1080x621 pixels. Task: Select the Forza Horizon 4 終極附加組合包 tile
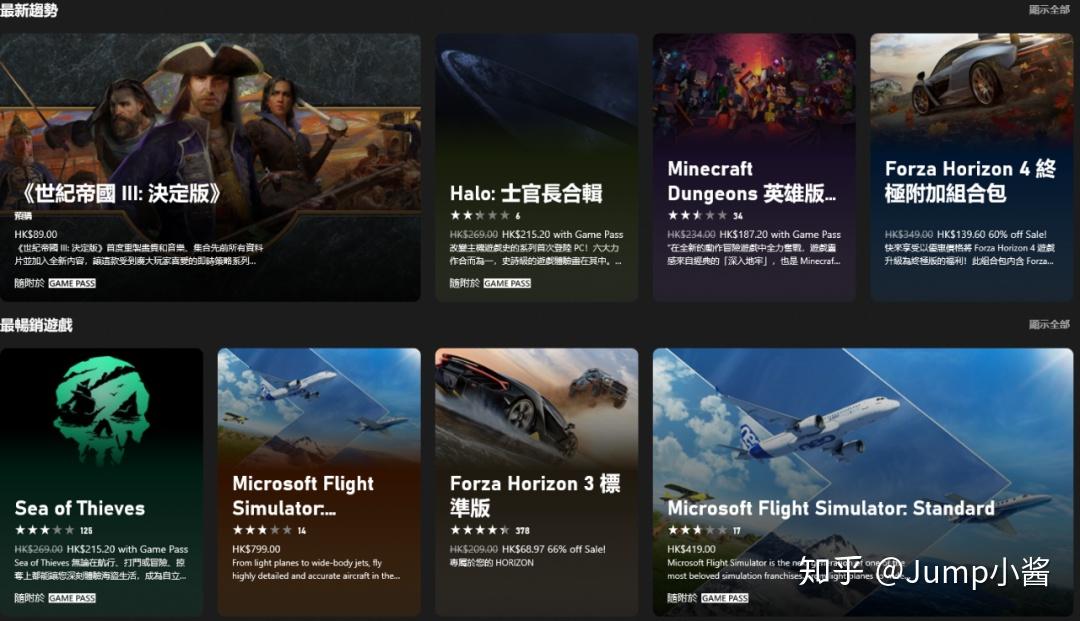pyautogui.click(x=971, y=167)
